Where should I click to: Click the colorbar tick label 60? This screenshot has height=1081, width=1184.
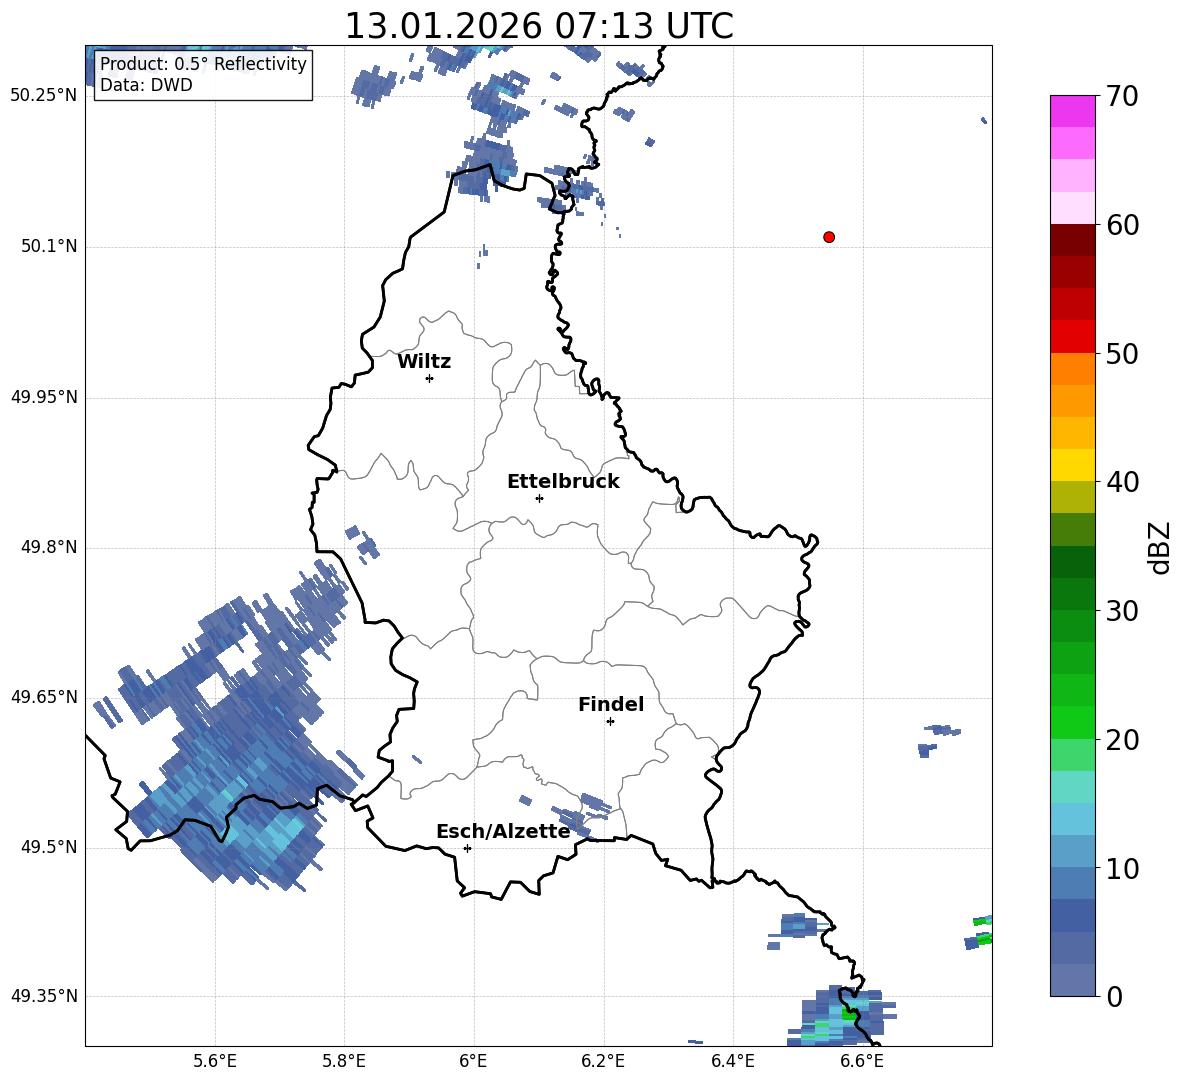pos(1122,225)
